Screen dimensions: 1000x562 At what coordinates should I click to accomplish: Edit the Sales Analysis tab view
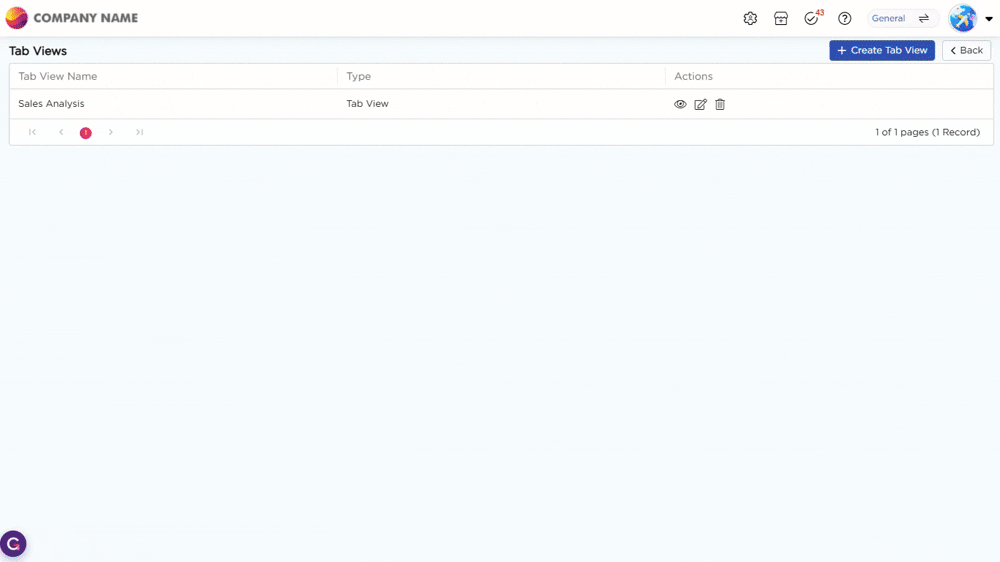pos(700,104)
